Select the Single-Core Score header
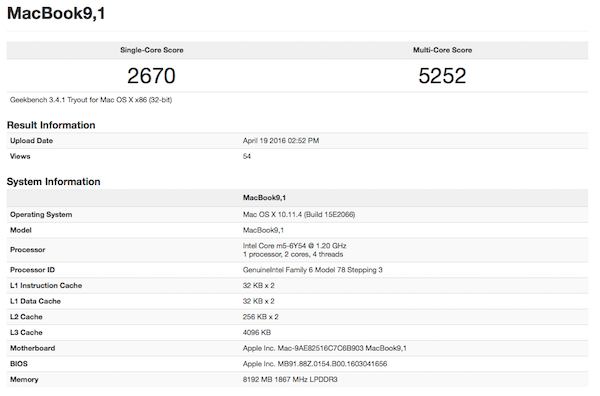 [152, 50]
